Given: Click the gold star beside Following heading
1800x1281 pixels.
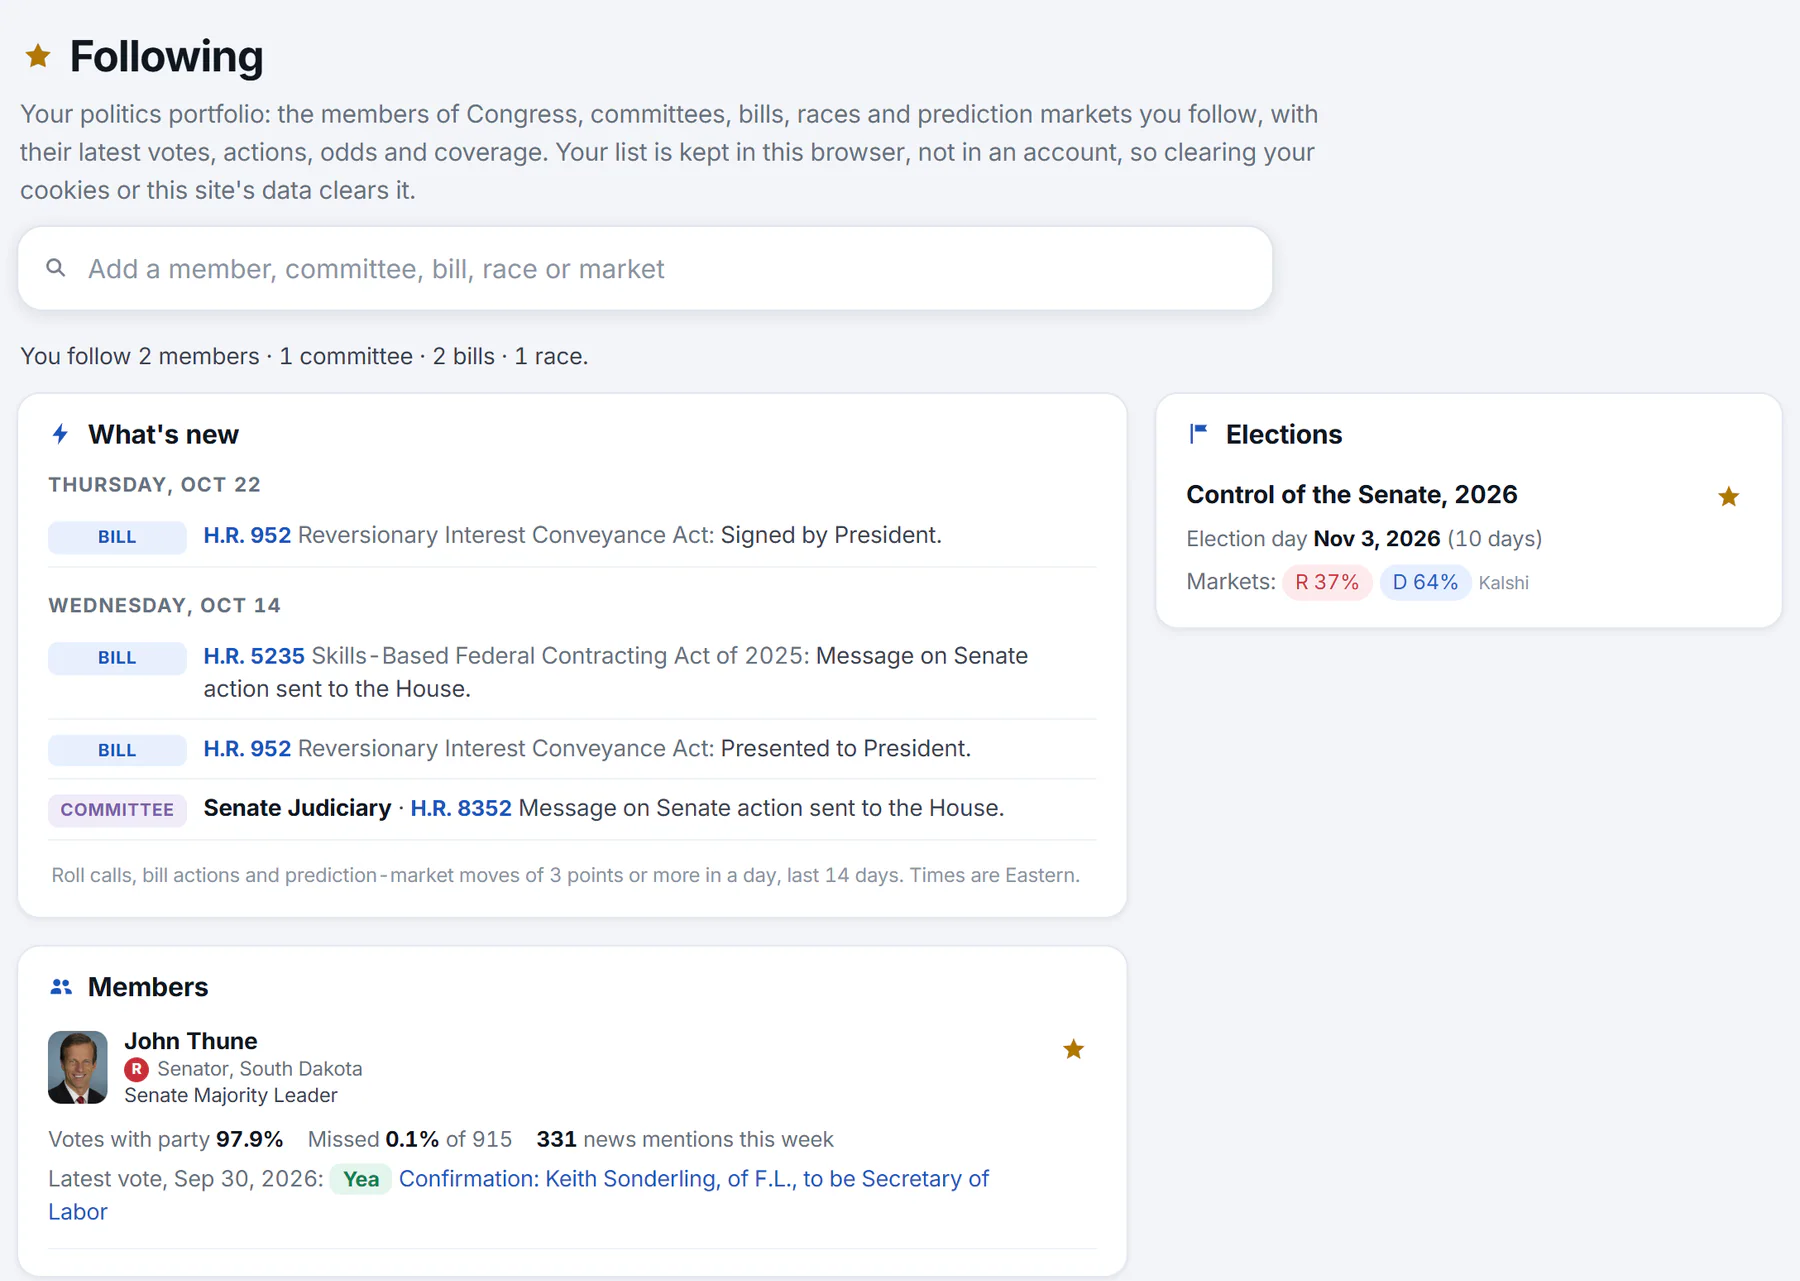Looking at the screenshot, I should [x=38, y=56].
